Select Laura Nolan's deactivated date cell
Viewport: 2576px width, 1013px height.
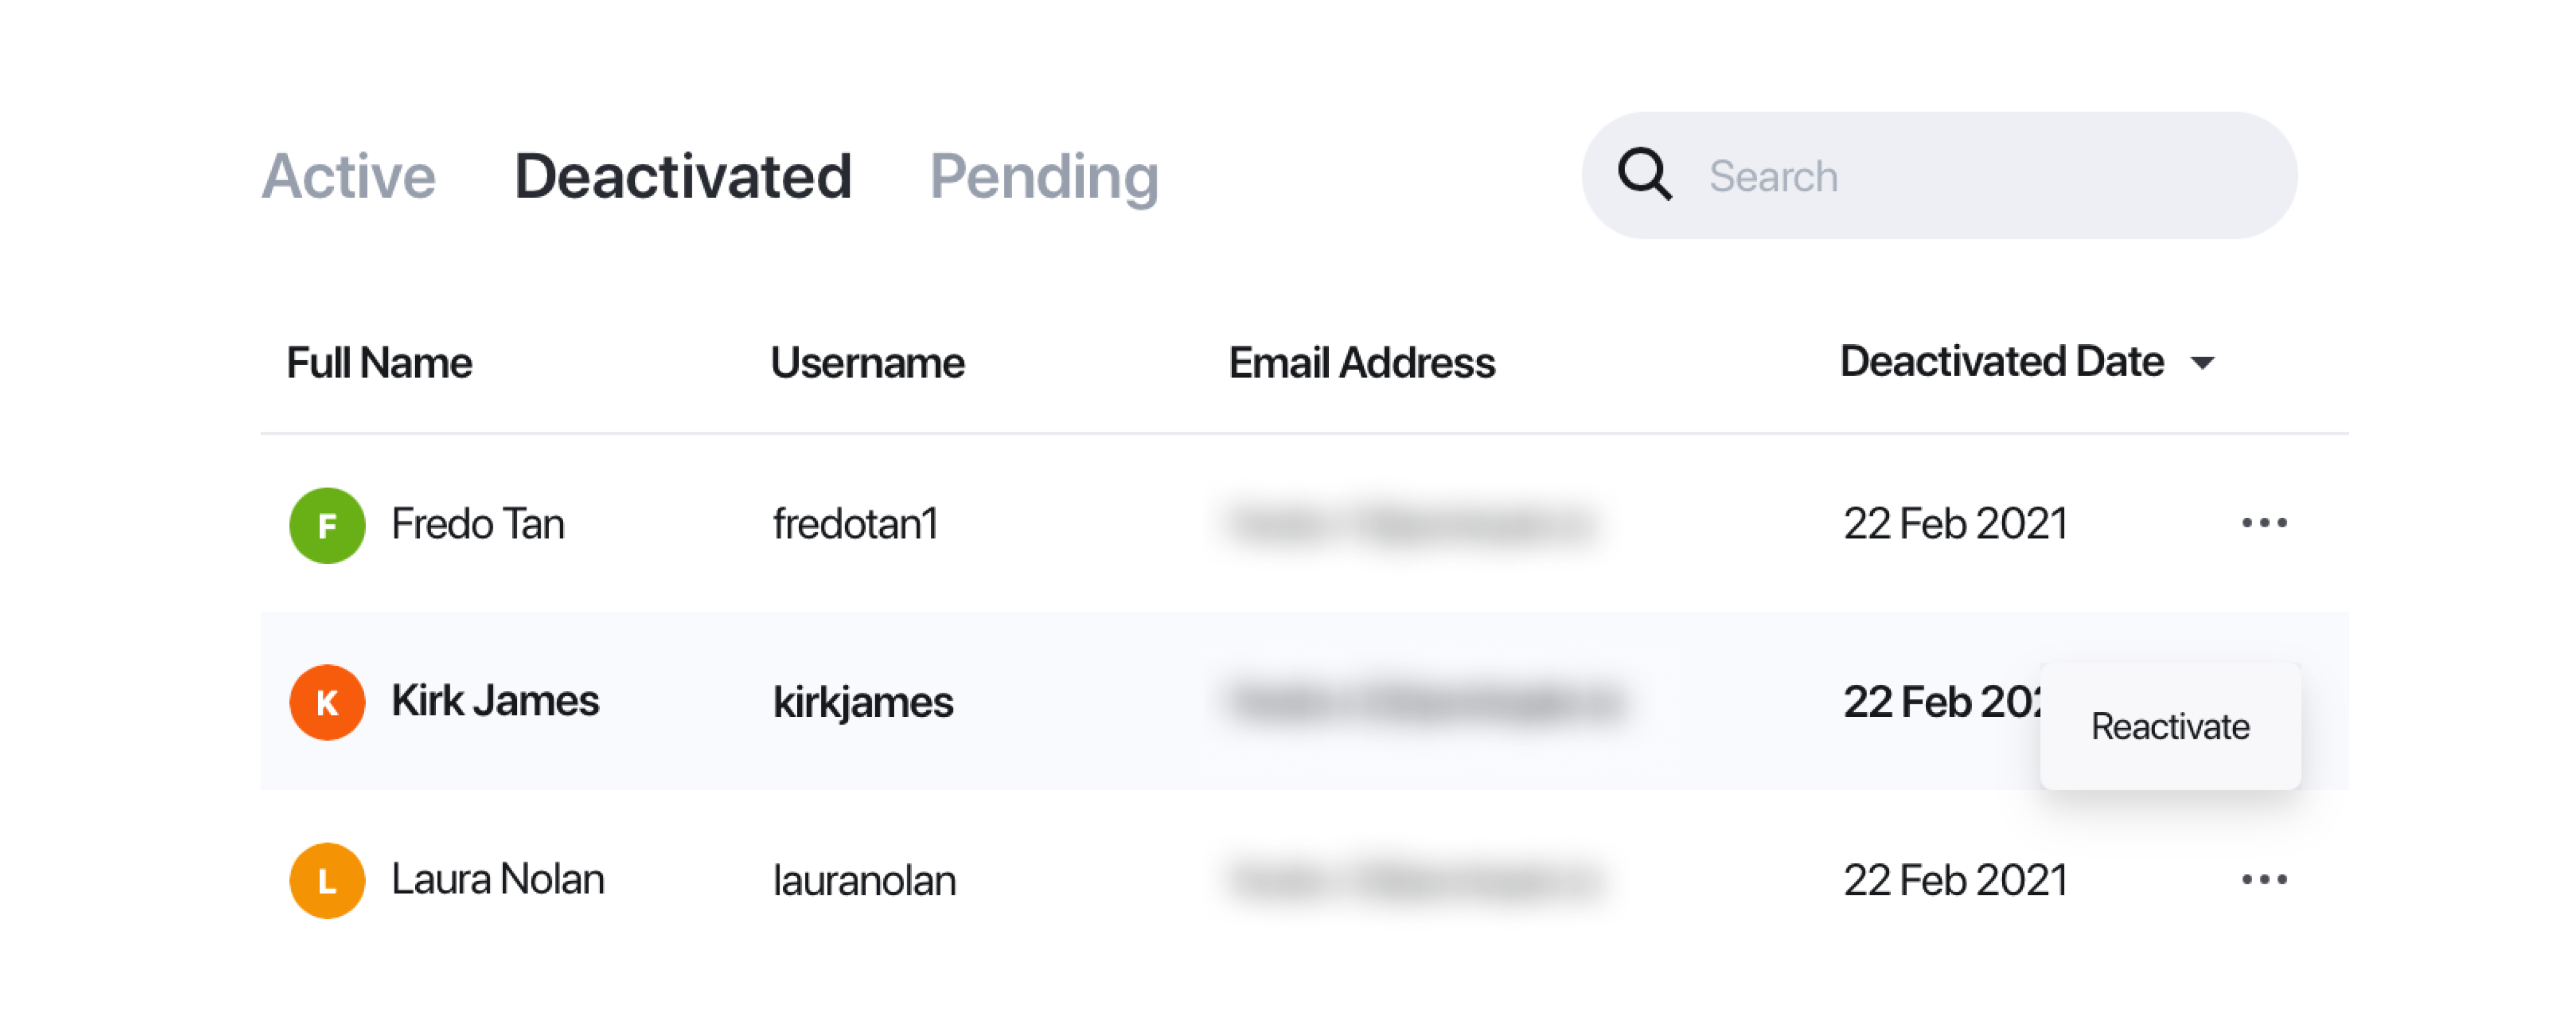(1955, 881)
